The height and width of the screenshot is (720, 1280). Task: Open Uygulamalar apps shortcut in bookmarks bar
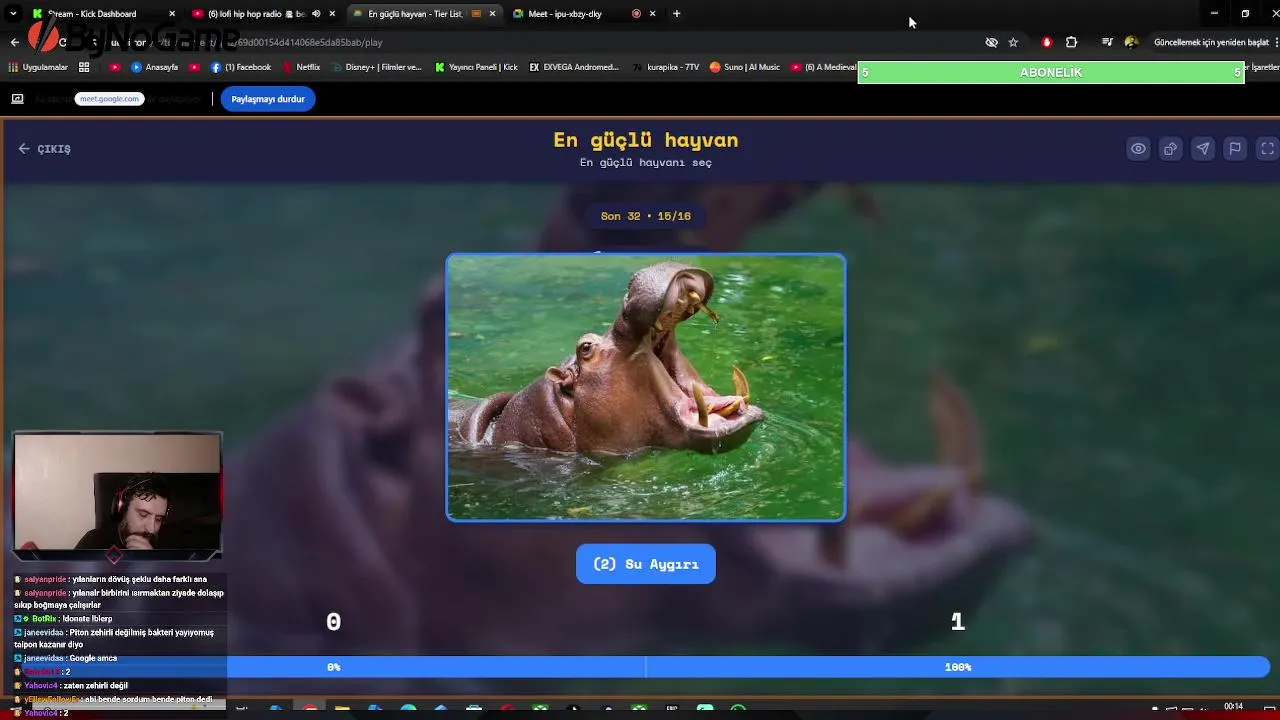38,67
